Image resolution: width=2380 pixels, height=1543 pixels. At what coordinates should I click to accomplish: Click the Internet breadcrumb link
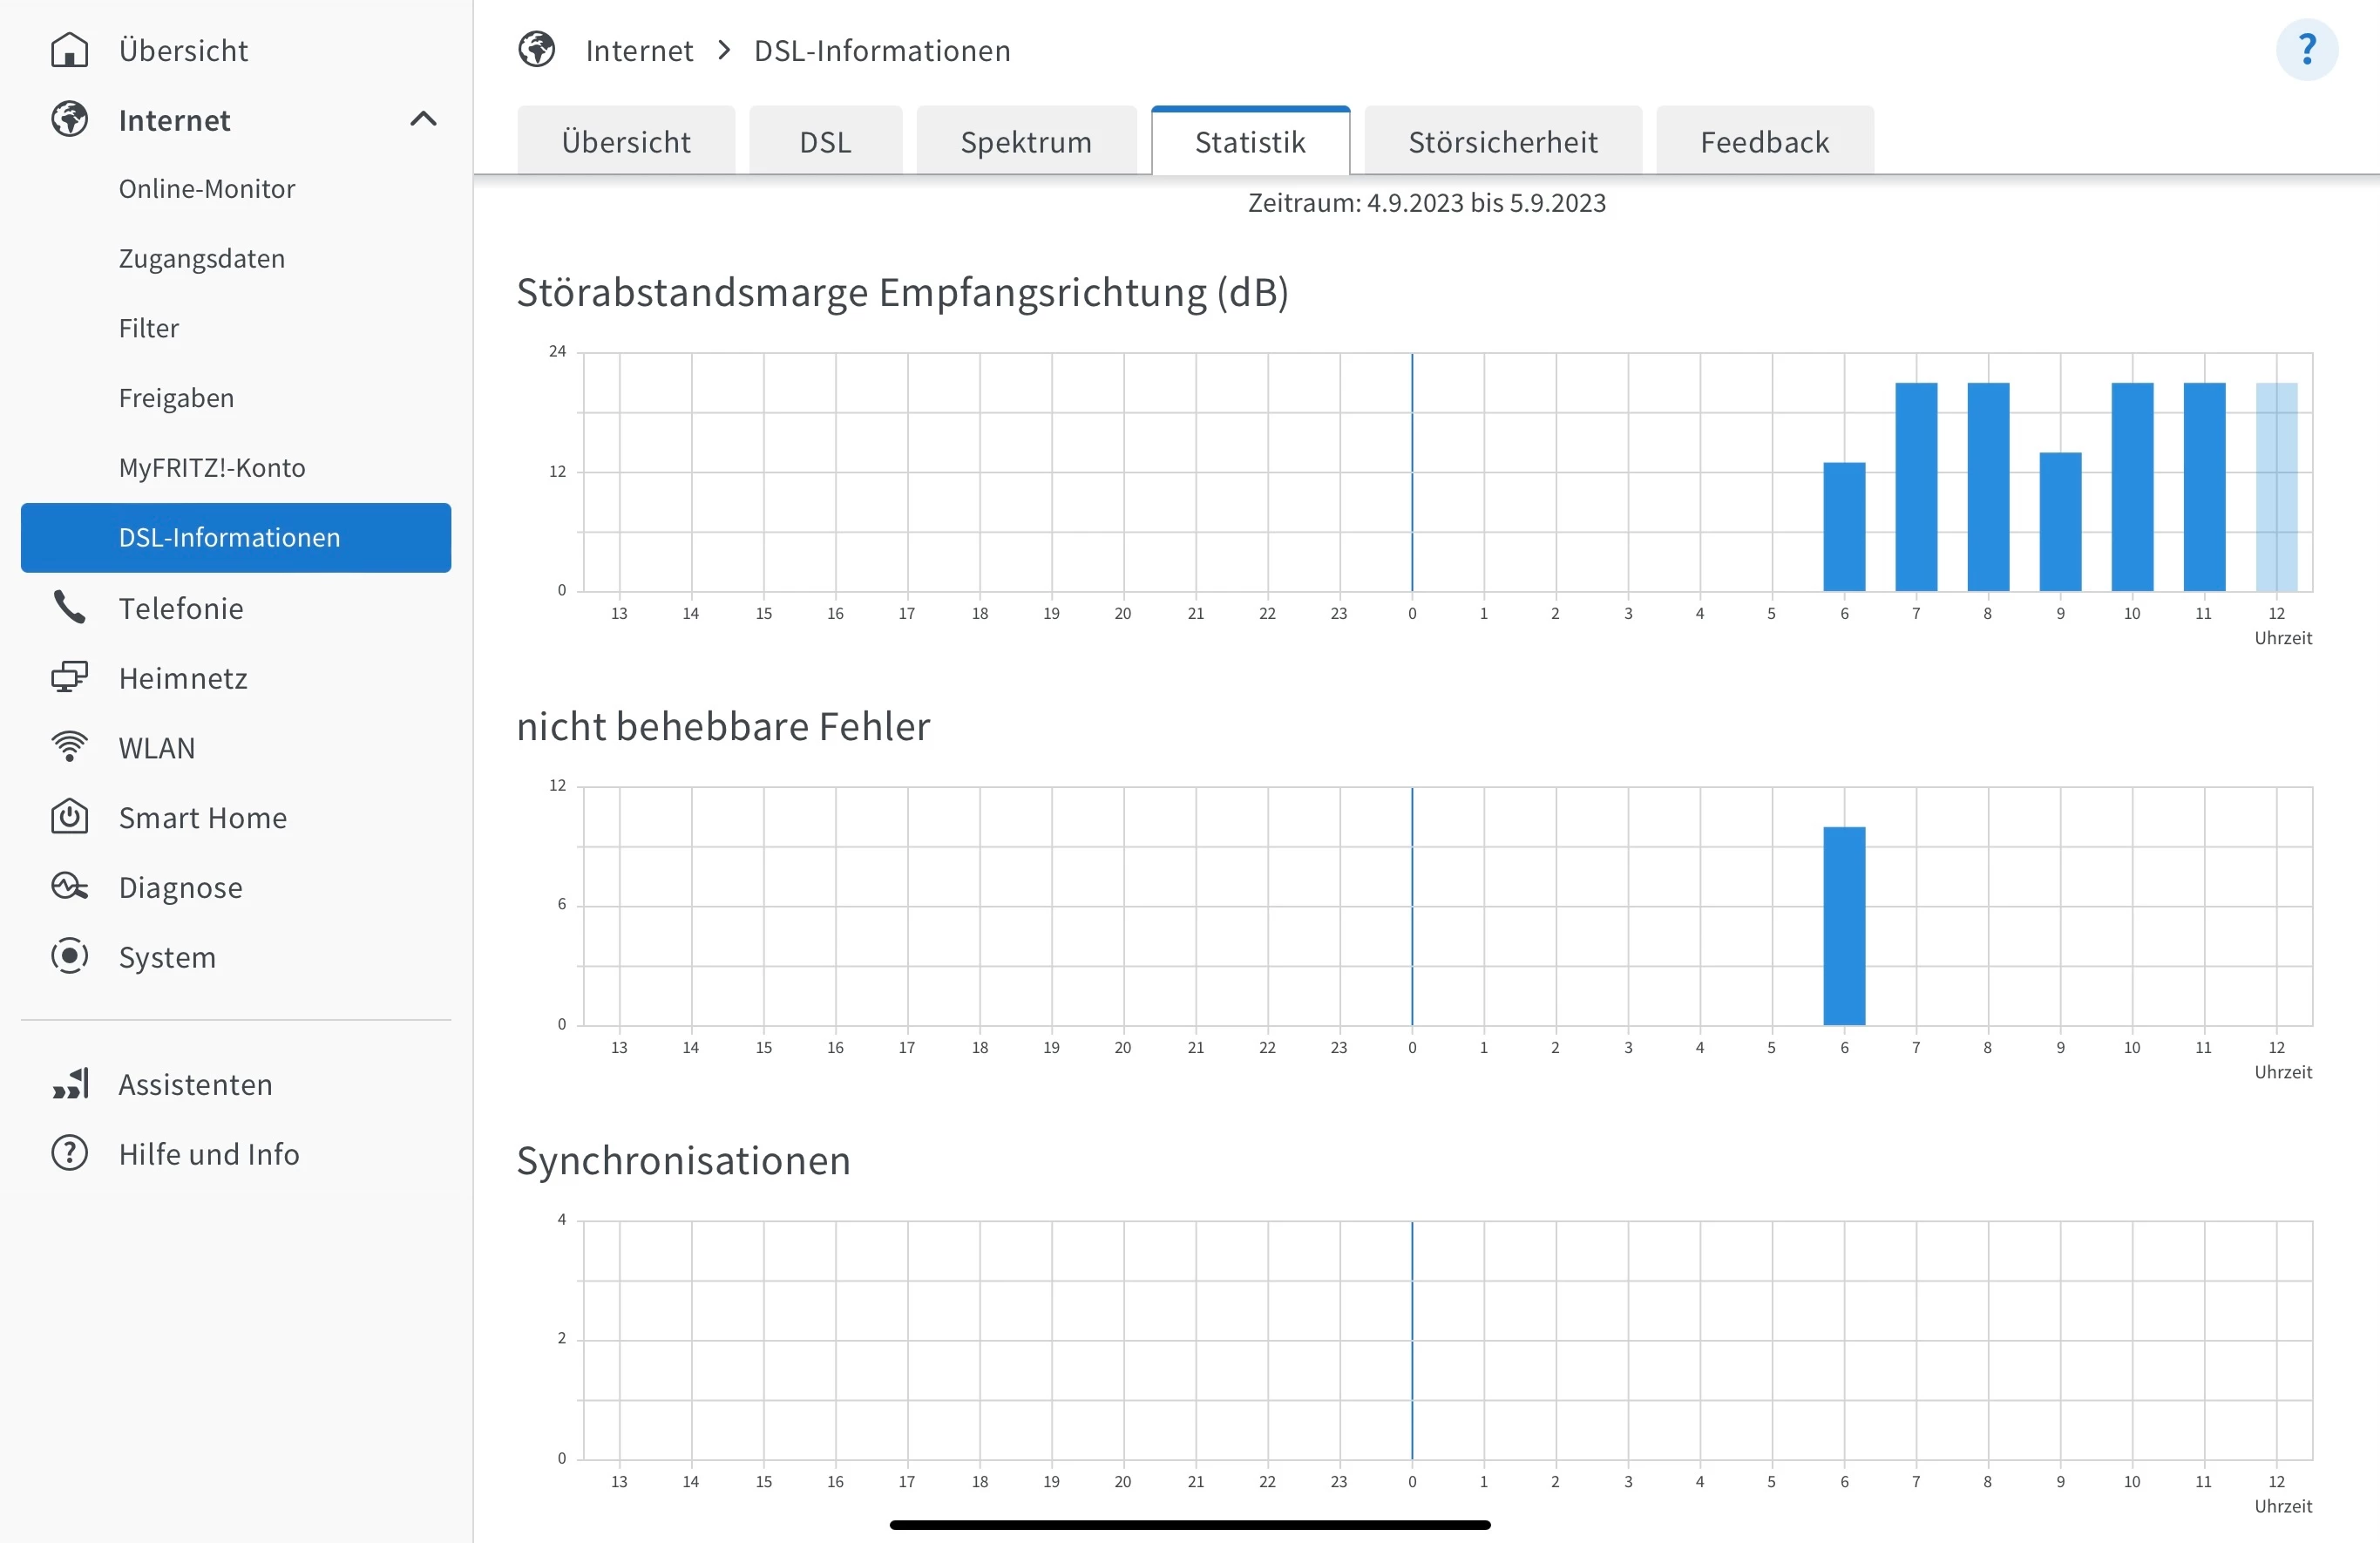pyautogui.click(x=639, y=50)
